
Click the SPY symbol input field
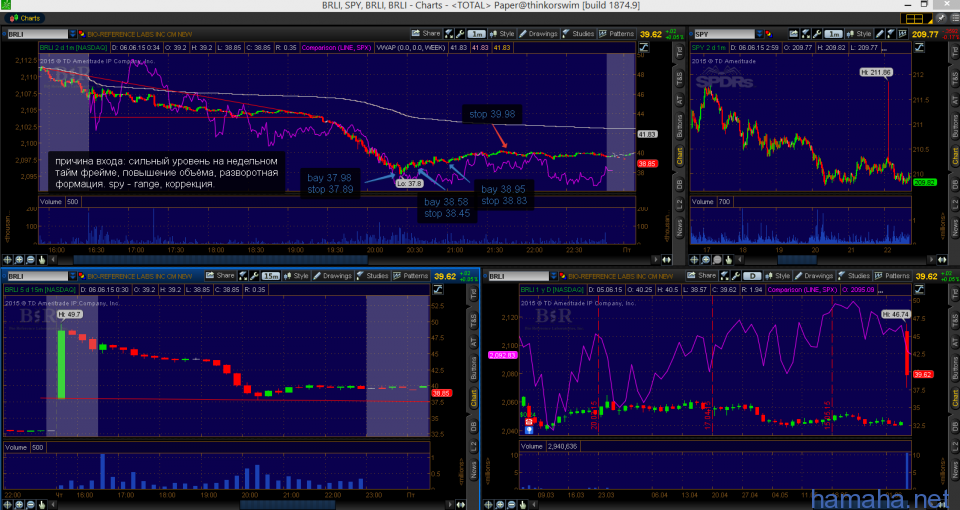(724, 34)
